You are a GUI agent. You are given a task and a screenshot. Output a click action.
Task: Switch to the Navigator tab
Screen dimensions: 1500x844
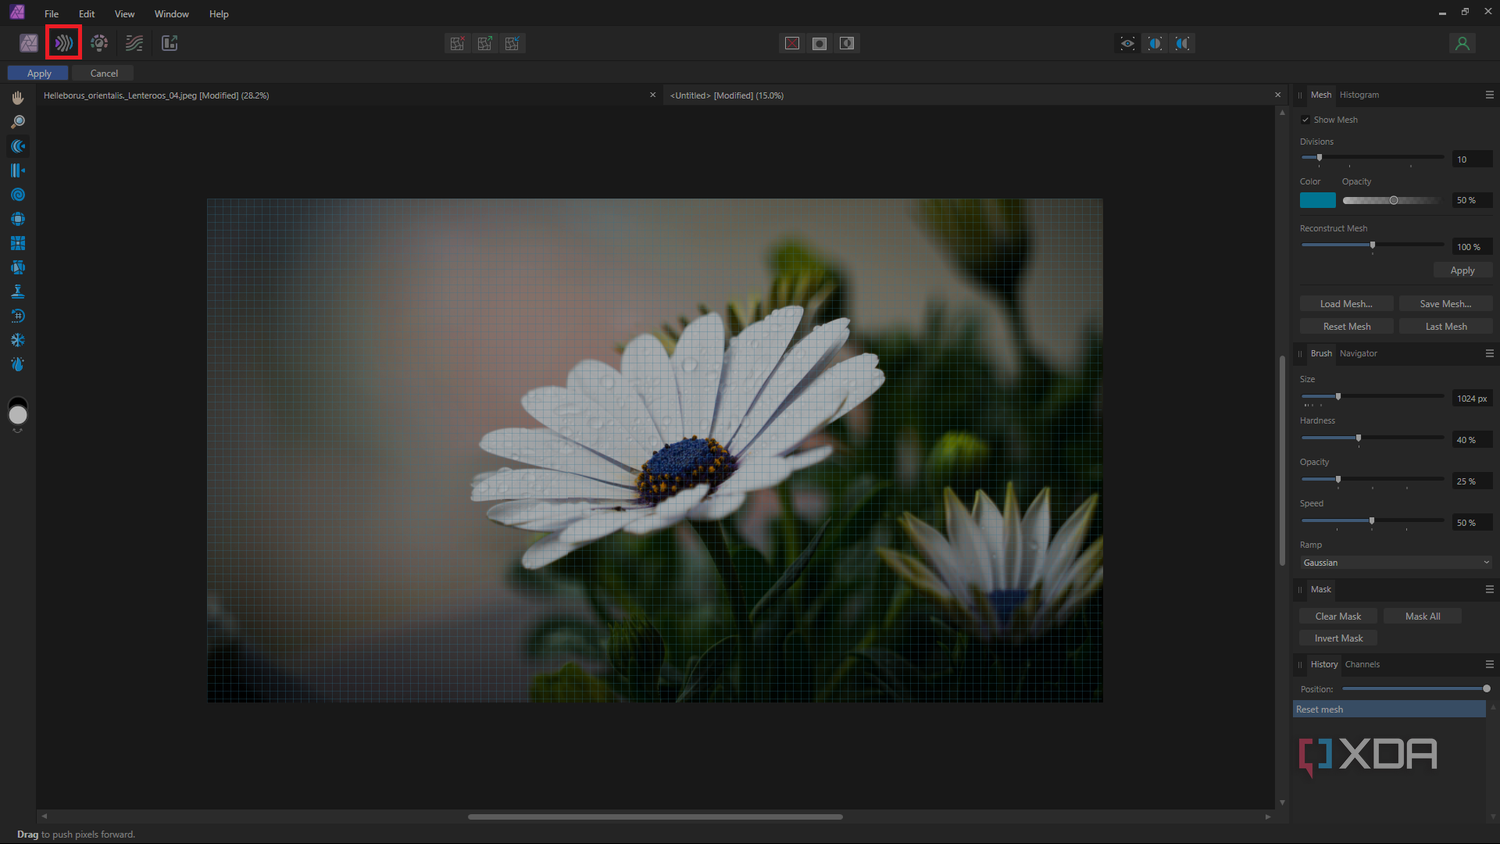1358,353
